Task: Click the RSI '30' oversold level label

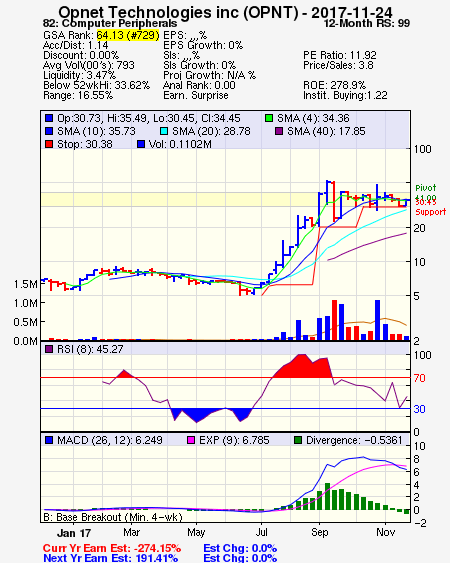Action: click(x=419, y=409)
